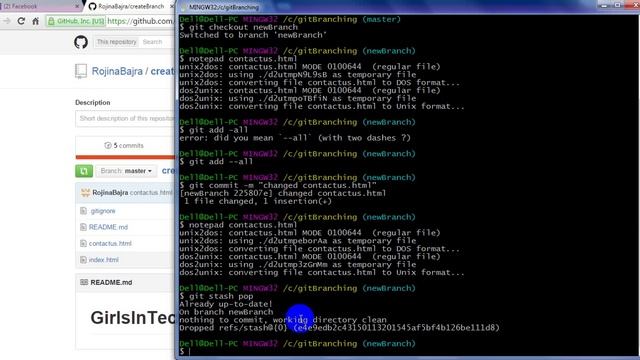Click the contactus.html file icon

(x=83, y=243)
